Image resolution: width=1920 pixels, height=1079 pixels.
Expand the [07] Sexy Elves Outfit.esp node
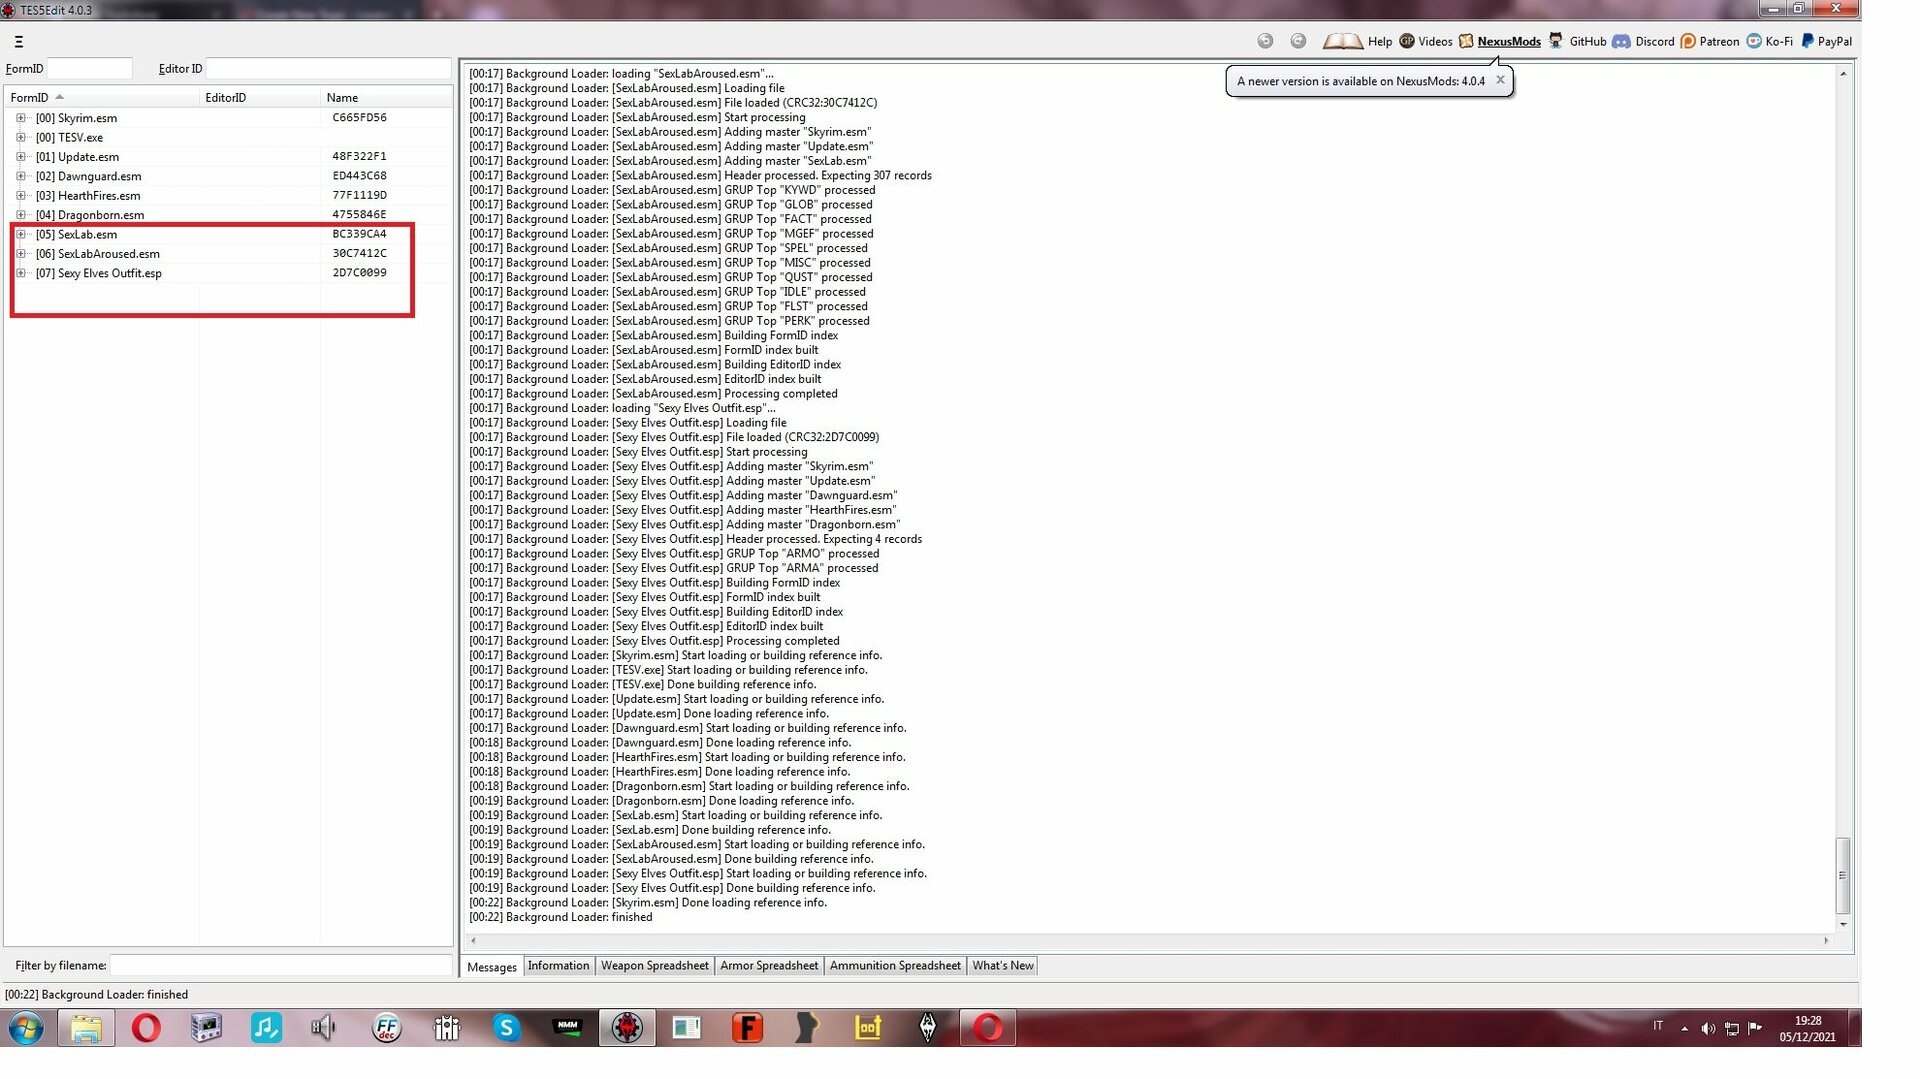point(21,273)
